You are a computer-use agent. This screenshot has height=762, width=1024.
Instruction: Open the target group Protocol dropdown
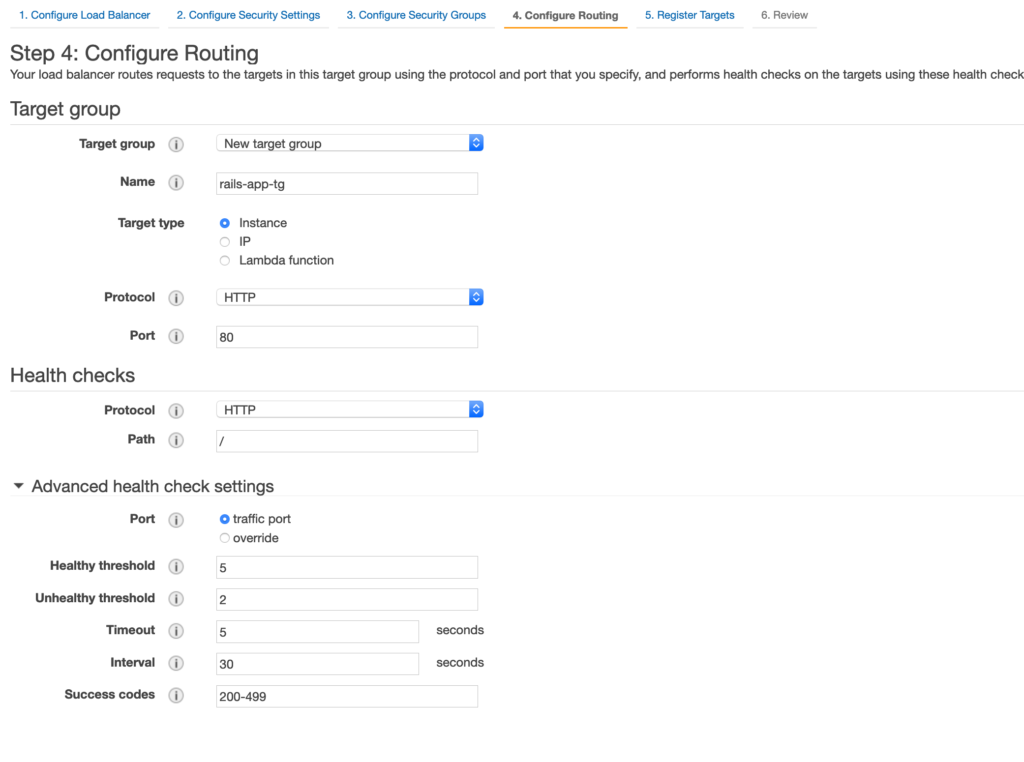(x=350, y=298)
